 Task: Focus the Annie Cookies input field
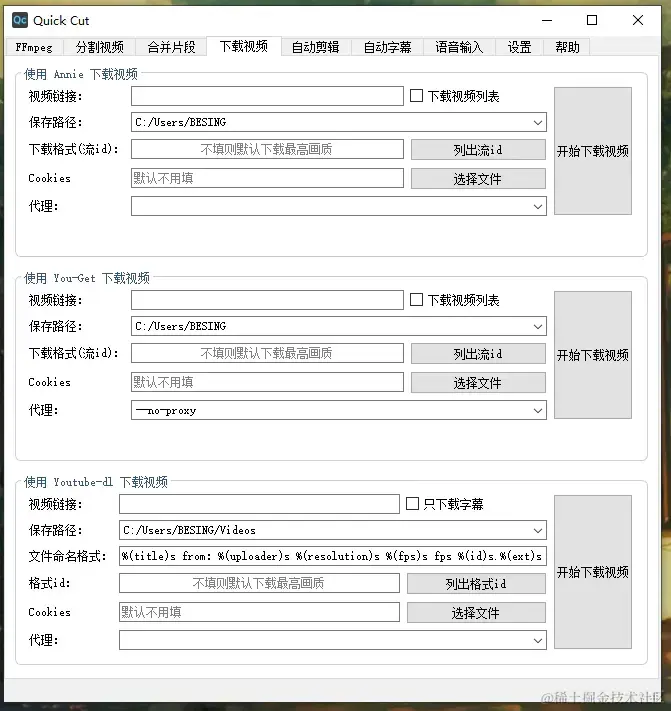(267, 178)
